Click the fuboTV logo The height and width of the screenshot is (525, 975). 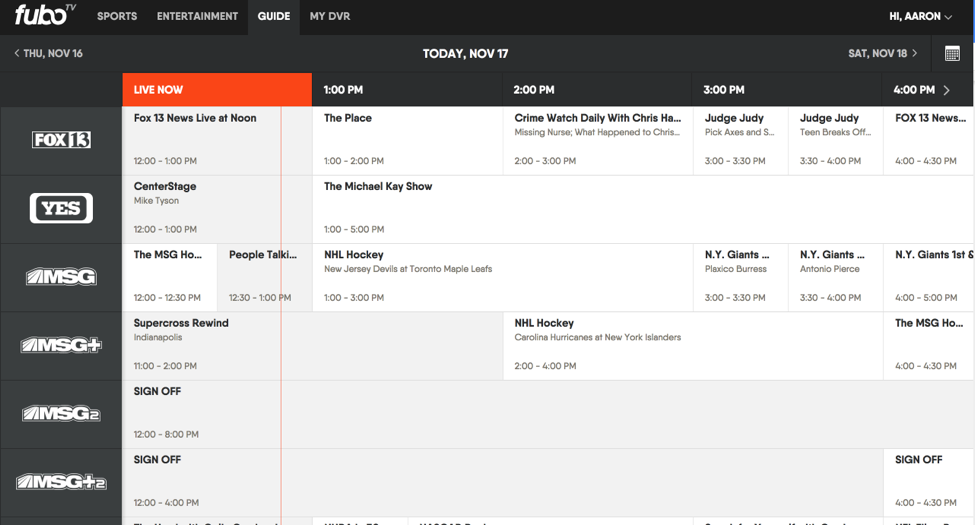[x=45, y=14]
